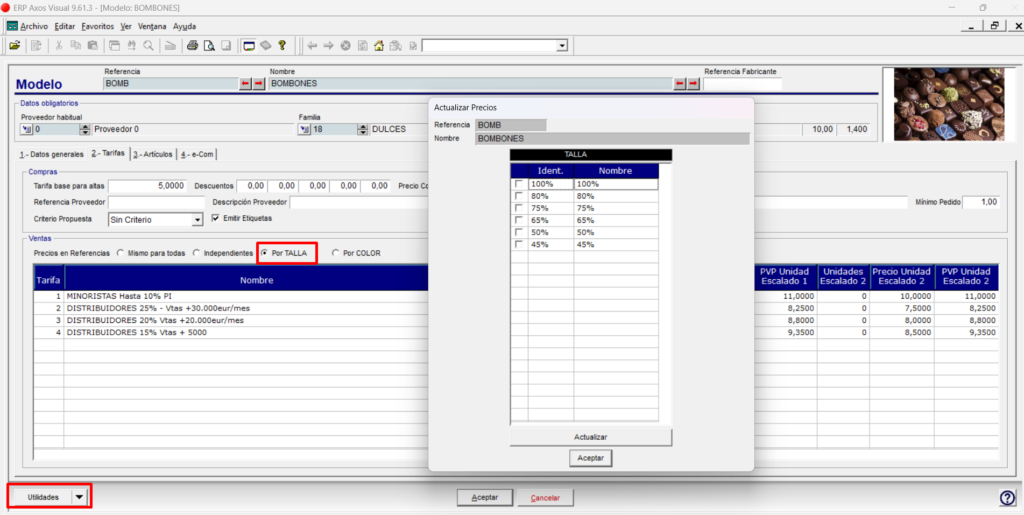Click the home icon in navigation toolbar
The width and height of the screenshot is (1024, 515).
(378, 46)
